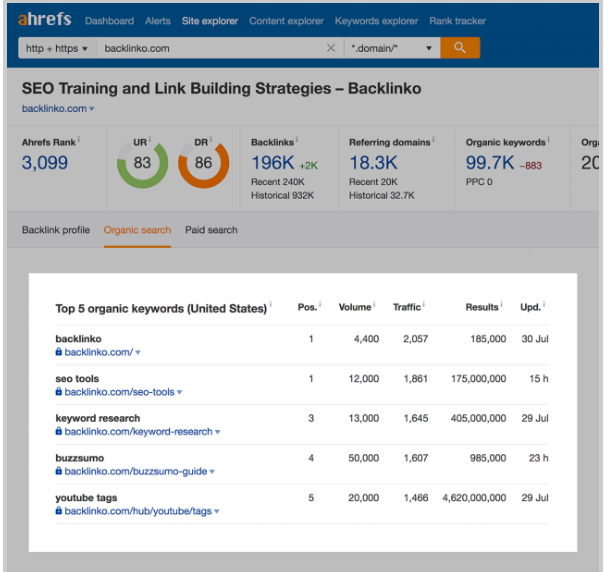This screenshot has width=605, height=572.
Task: Switch to the Organic search tab
Action: tap(137, 230)
